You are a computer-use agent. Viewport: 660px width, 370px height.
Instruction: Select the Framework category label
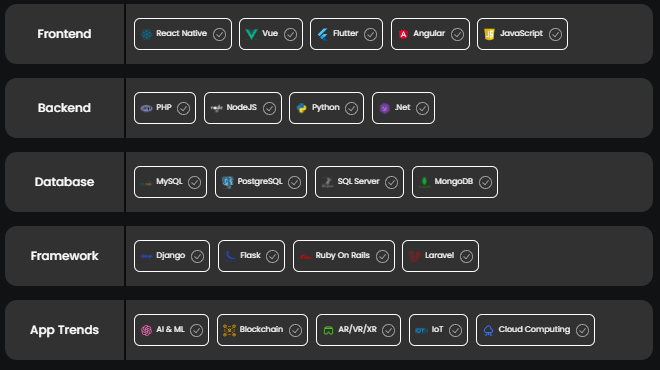click(64, 256)
